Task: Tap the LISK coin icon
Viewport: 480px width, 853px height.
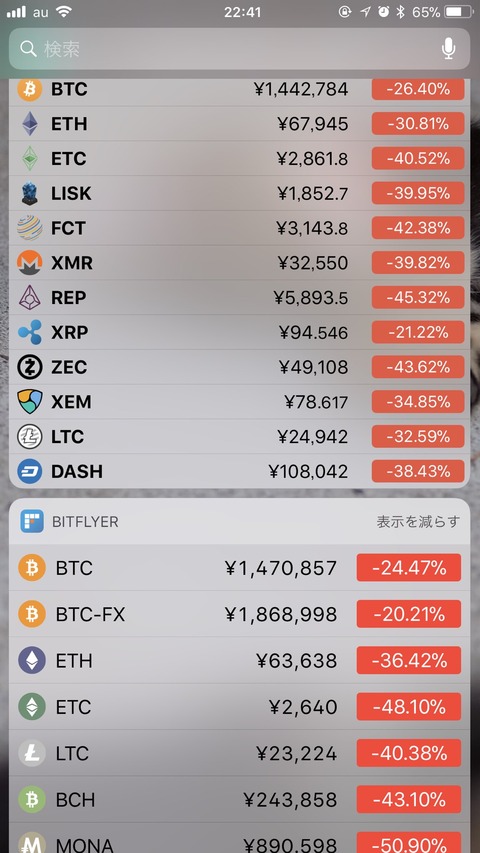Action: point(30,193)
